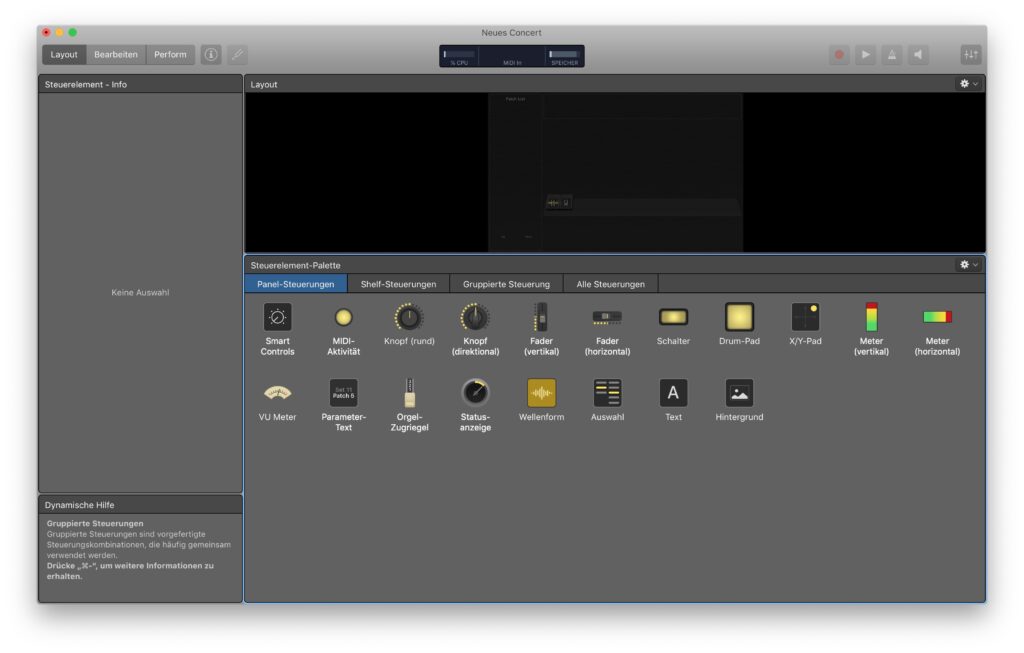Mute audio with the speaker icon
This screenshot has width=1024, height=653.
(918, 55)
